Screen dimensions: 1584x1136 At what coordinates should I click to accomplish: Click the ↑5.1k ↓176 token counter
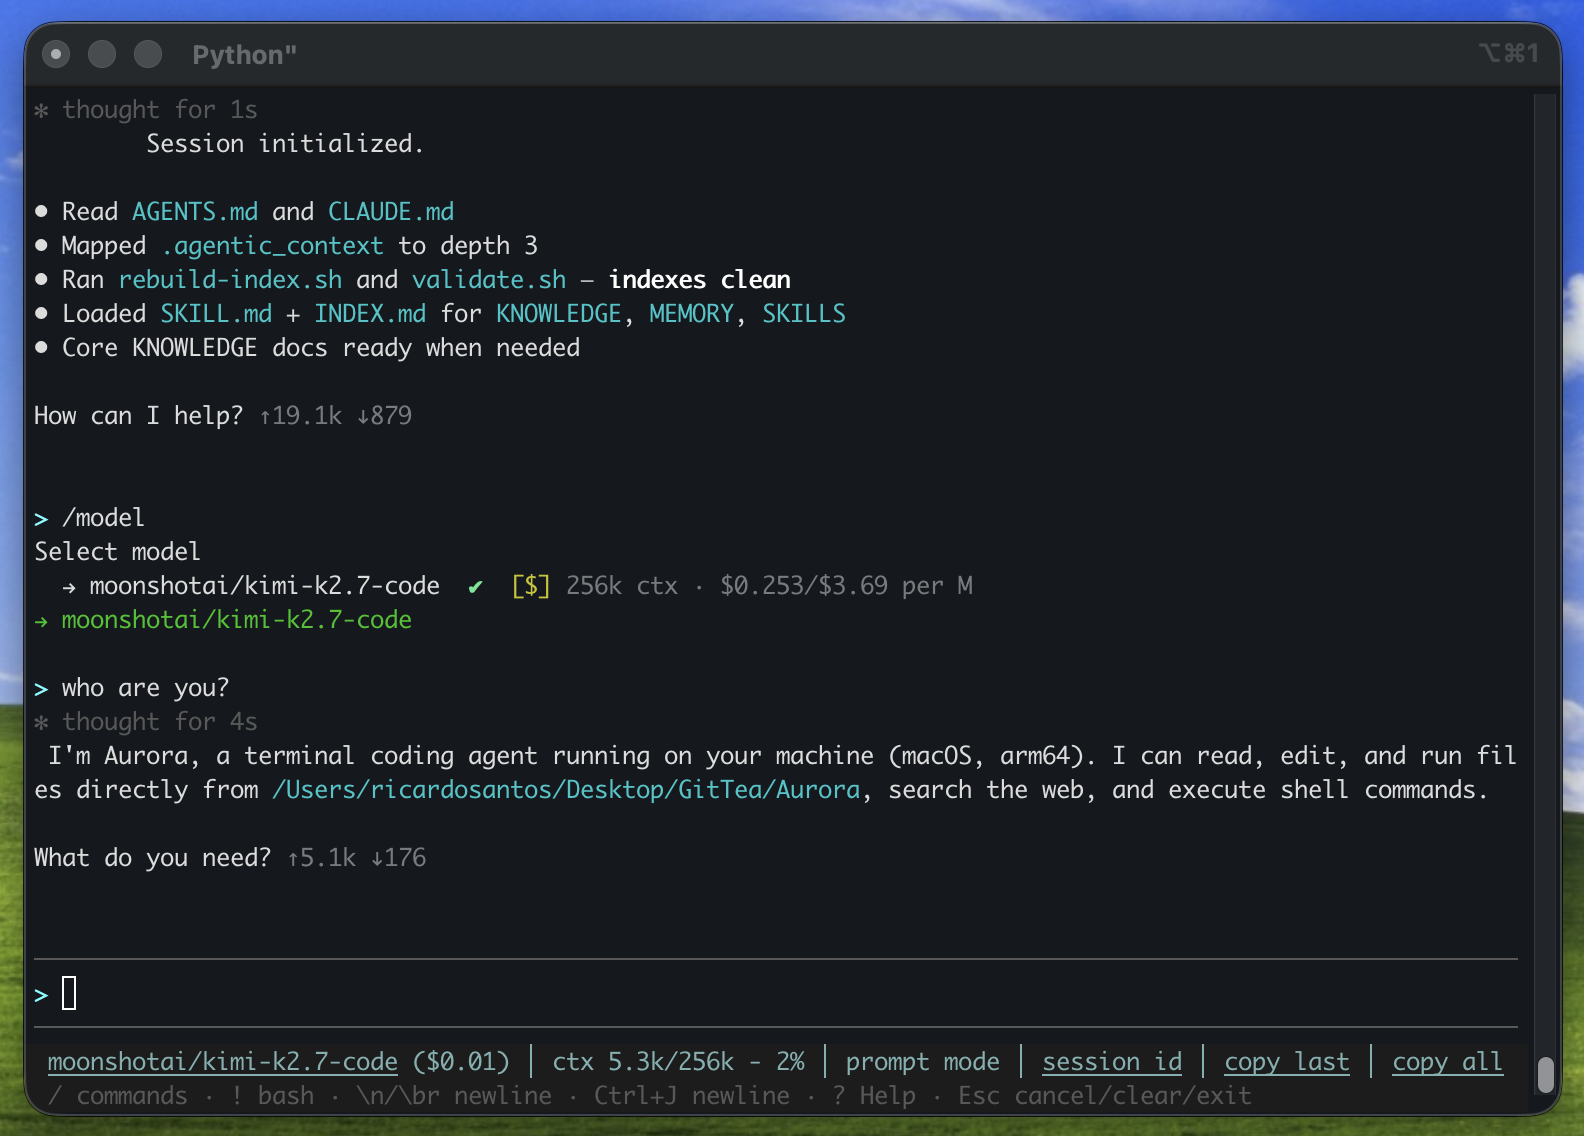[x=356, y=858]
